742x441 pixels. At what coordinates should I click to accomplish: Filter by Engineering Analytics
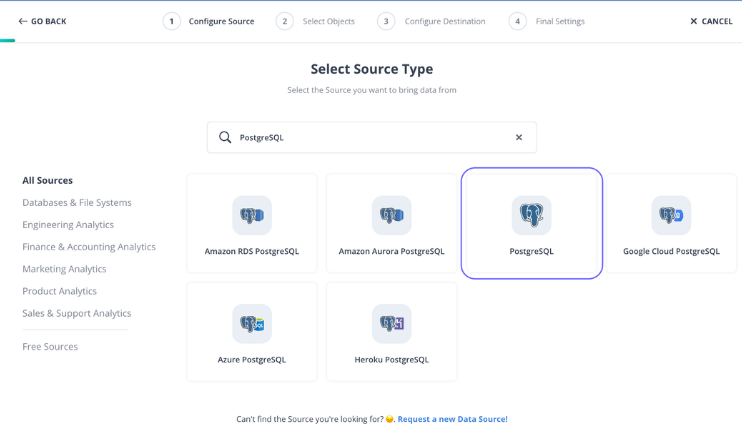68,225
